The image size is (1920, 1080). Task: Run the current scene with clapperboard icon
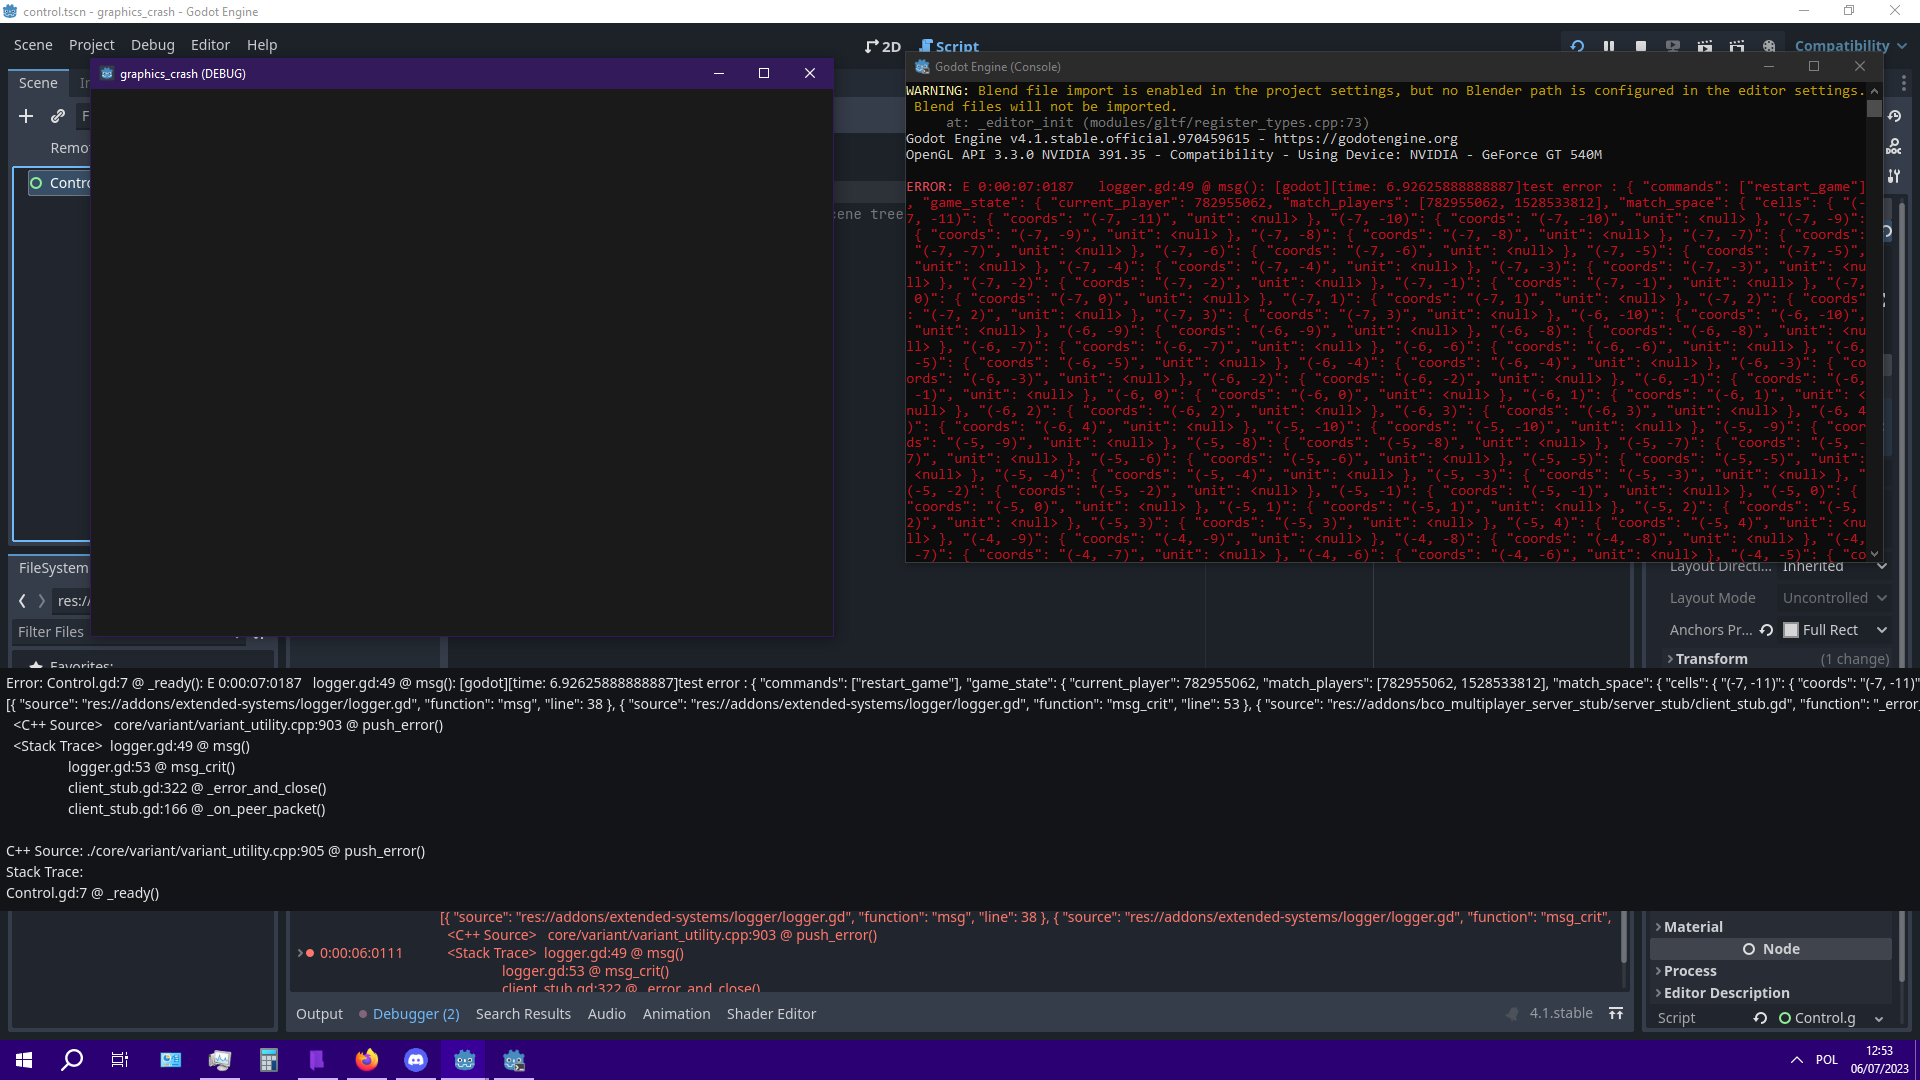(1705, 45)
